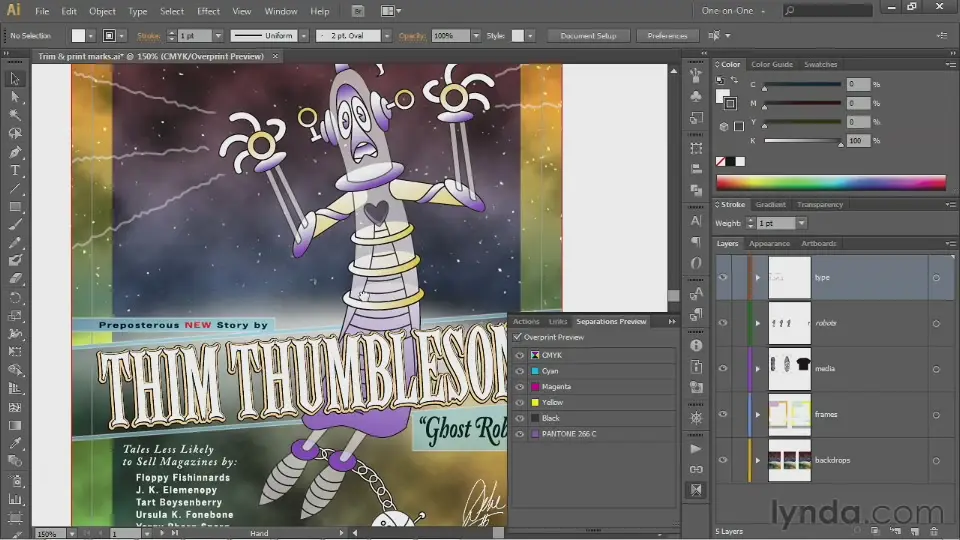Select the Shape Builder tool
Screen dimensions: 960x540
pos(15,370)
